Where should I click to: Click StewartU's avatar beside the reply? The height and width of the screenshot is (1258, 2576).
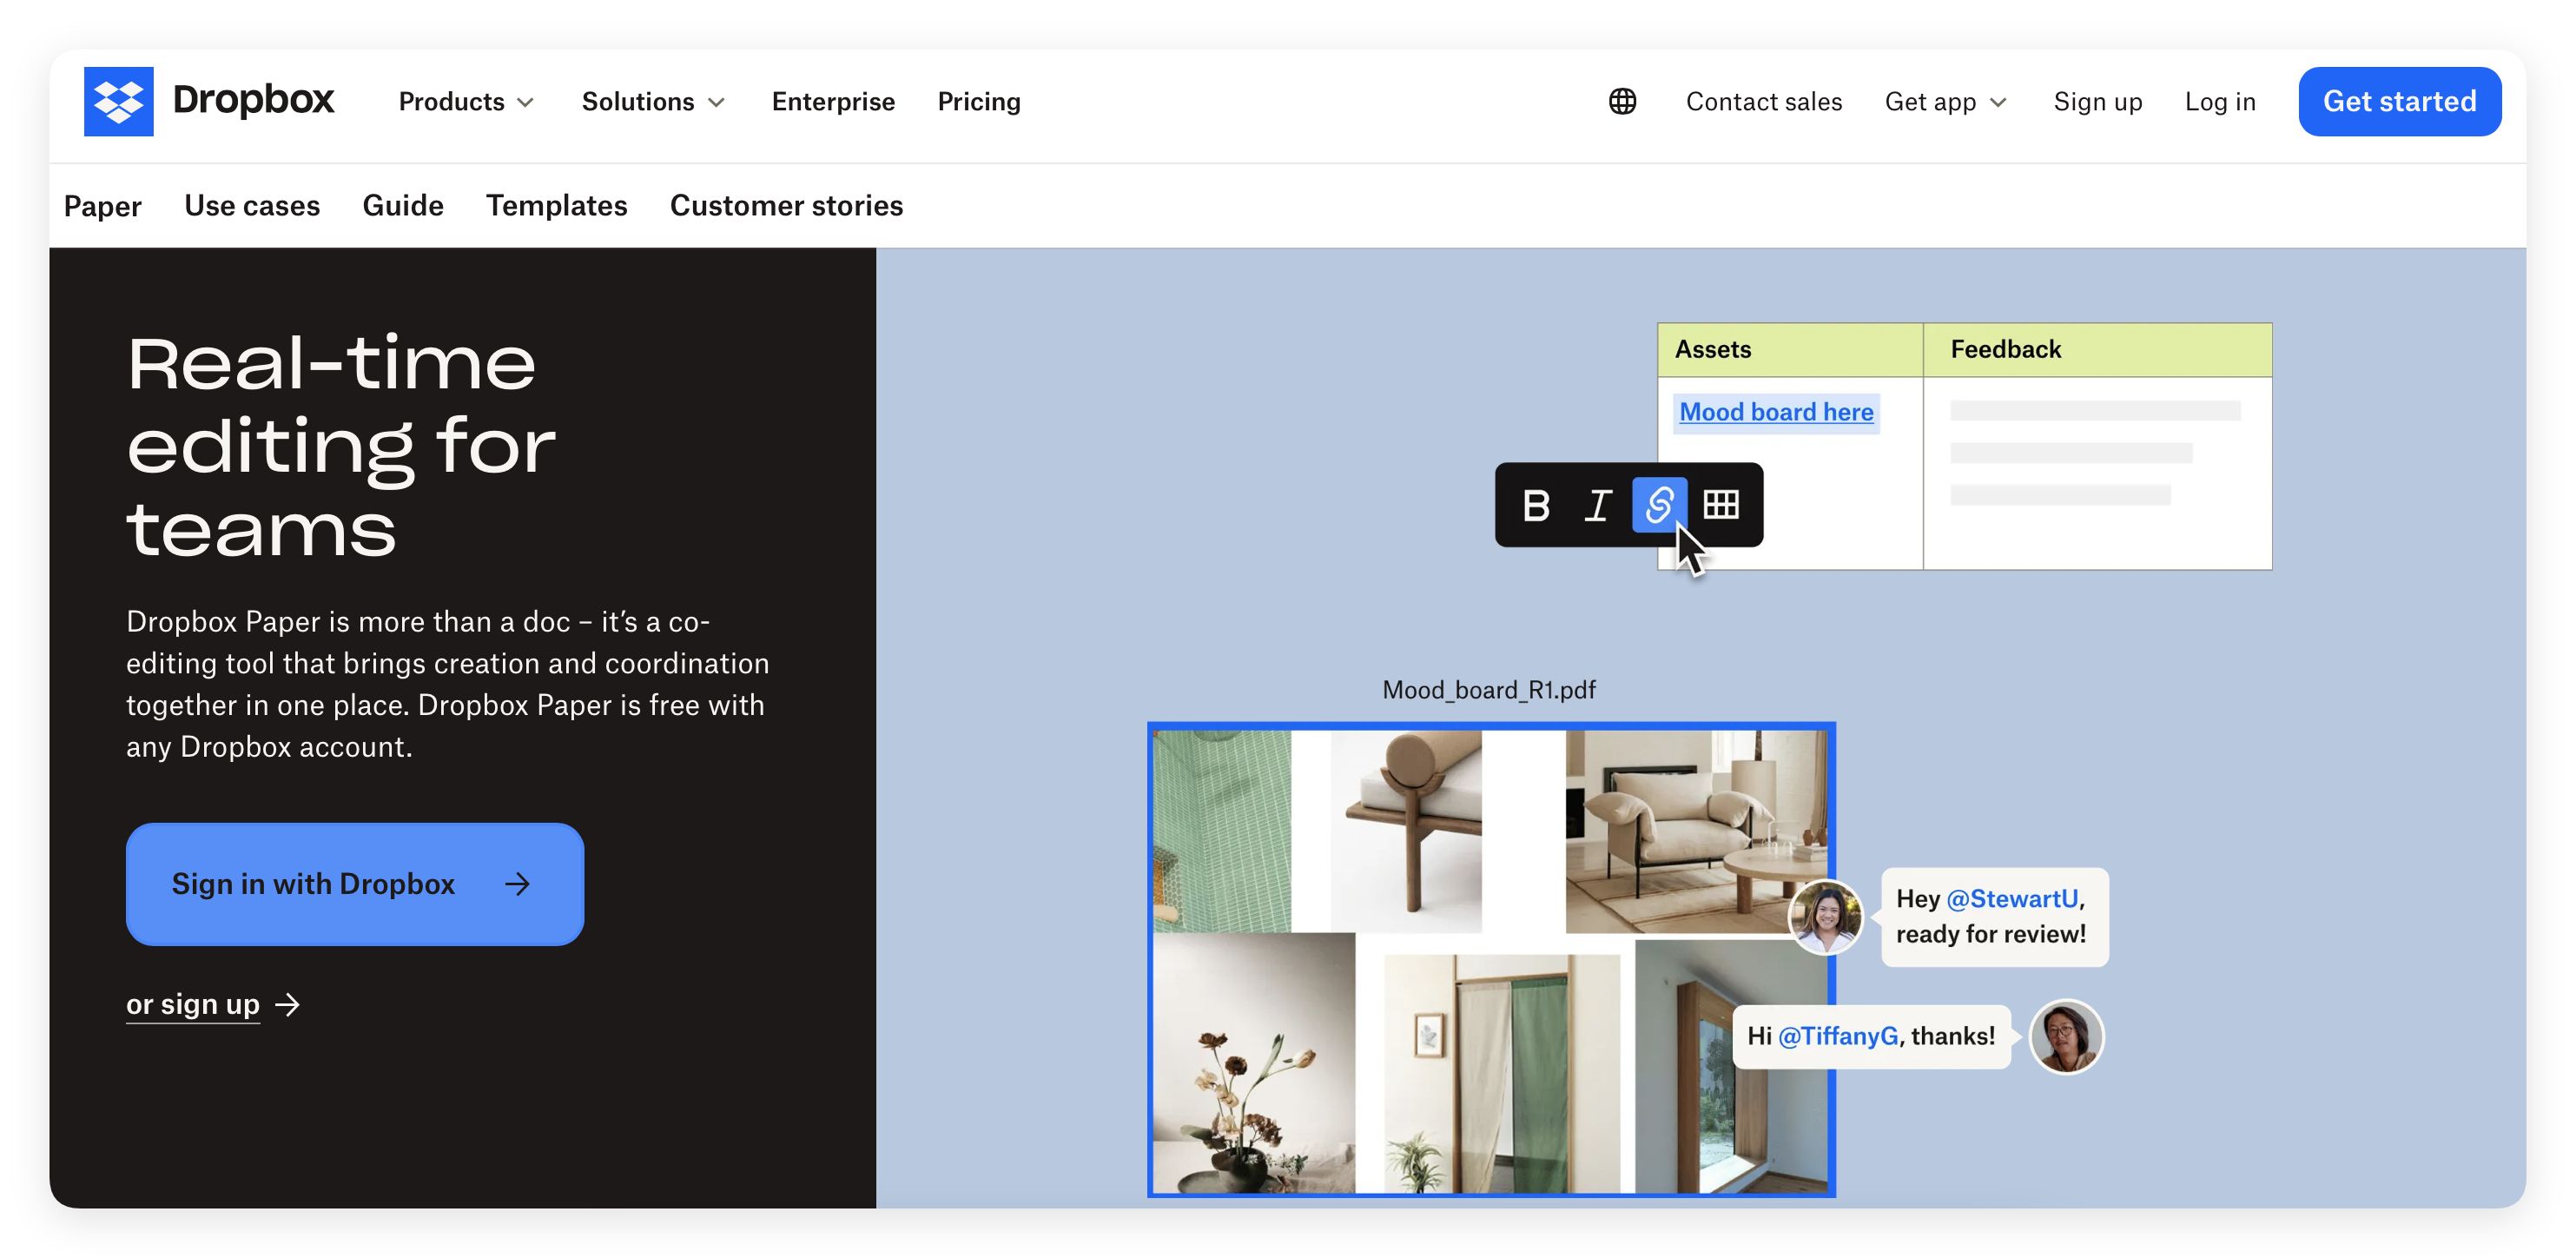tap(2066, 1036)
